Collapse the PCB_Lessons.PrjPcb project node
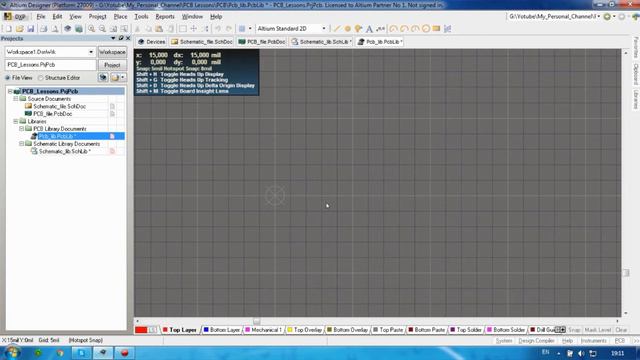Image resolution: width=640 pixels, height=360 pixels. pos(10,91)
